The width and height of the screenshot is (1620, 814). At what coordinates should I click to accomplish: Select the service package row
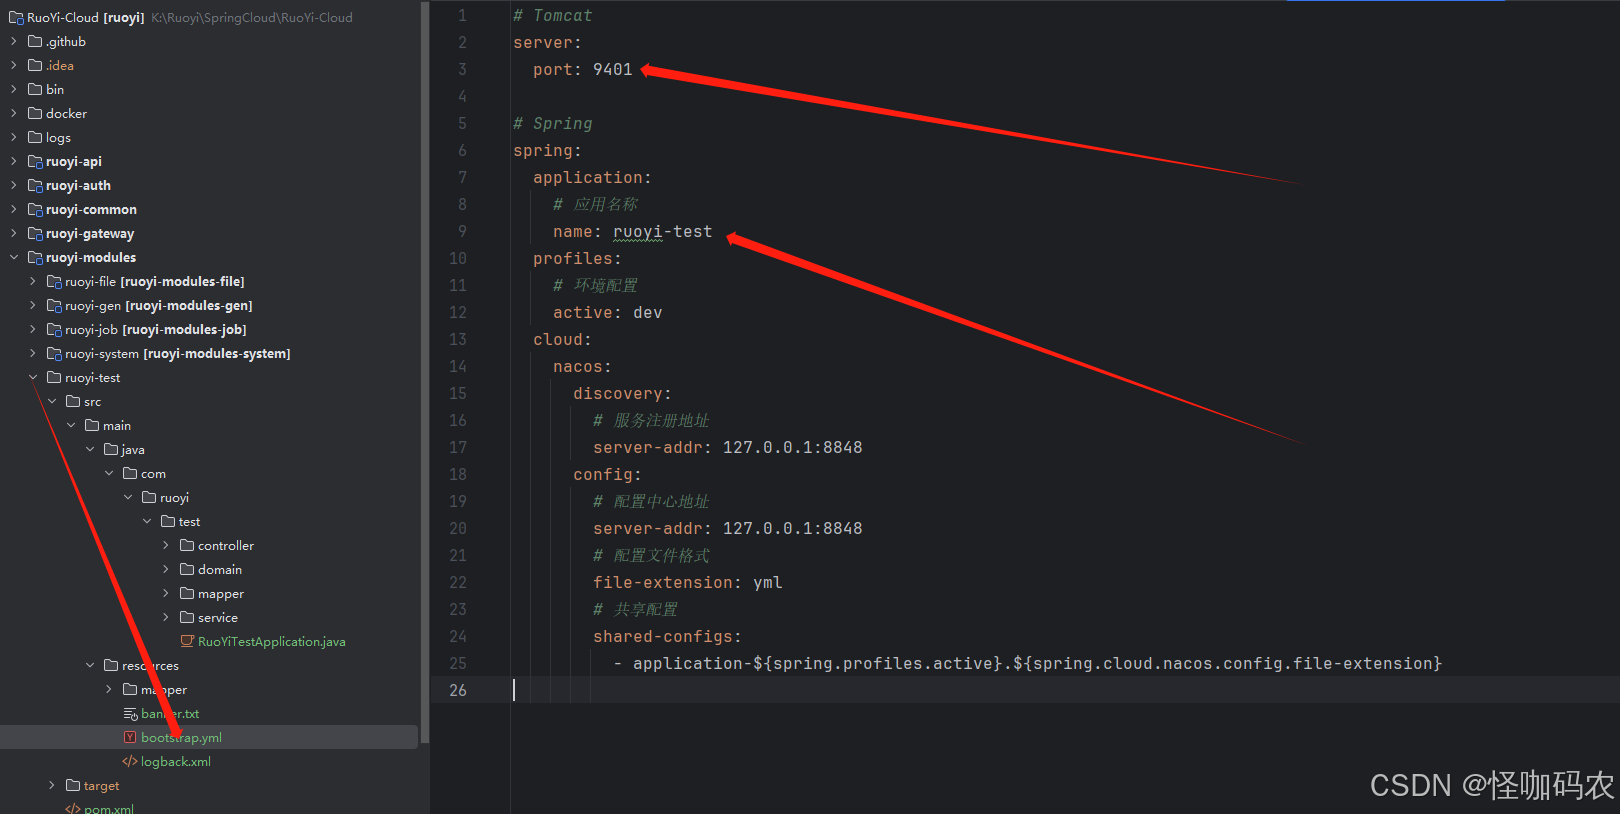(x=209, y=617)
